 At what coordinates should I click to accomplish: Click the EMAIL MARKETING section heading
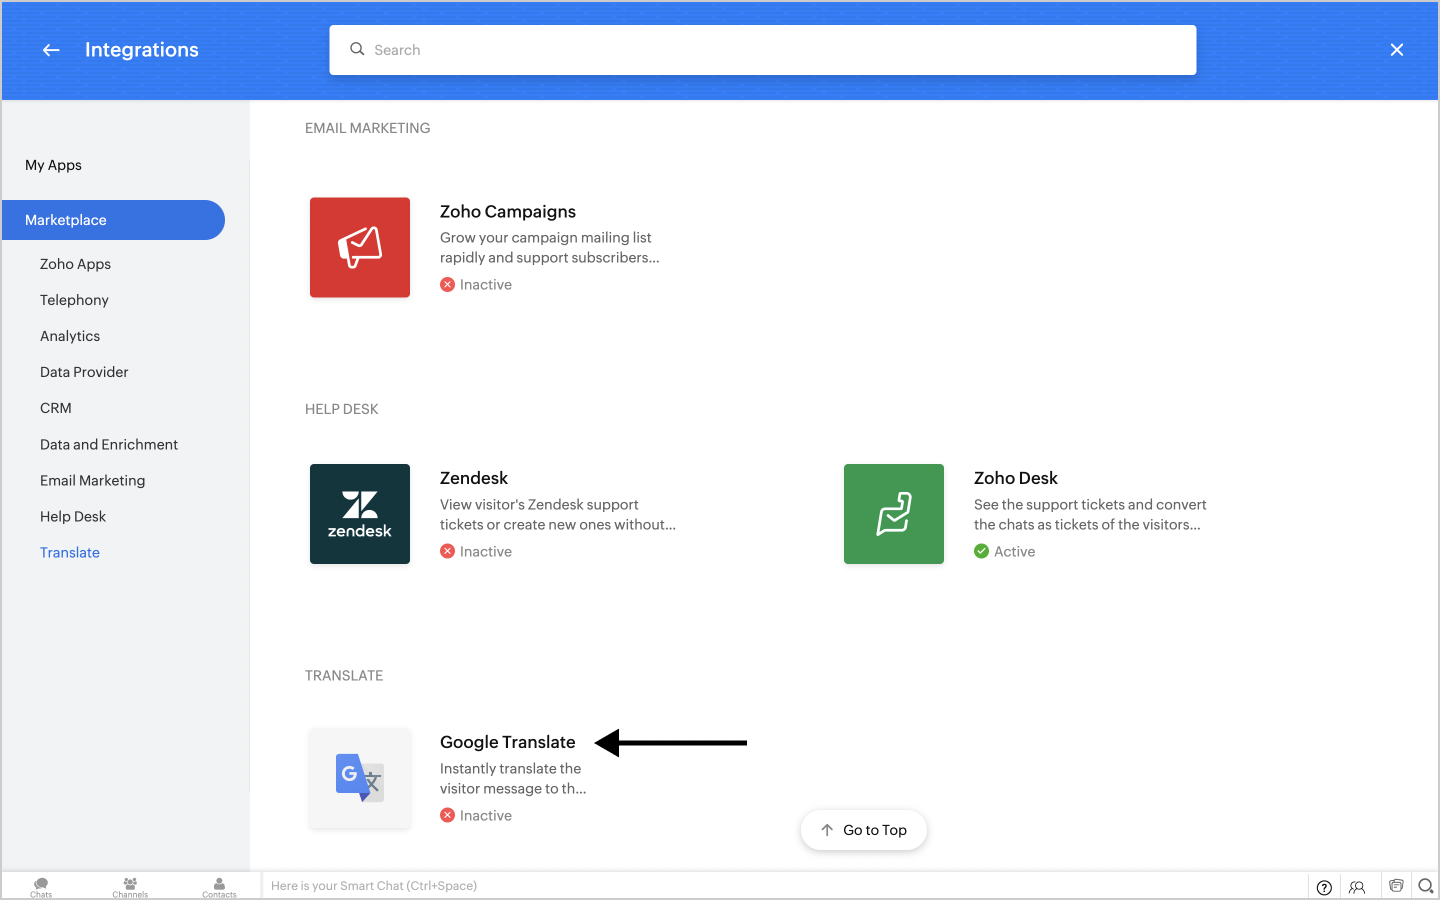pos(368,128)
